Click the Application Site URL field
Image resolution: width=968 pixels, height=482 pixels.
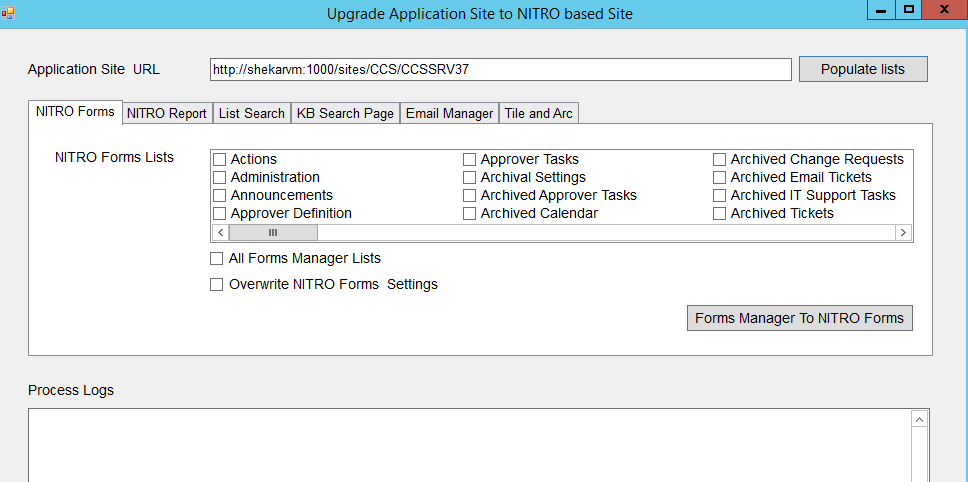pyautogui.click(x=500, y=69)
